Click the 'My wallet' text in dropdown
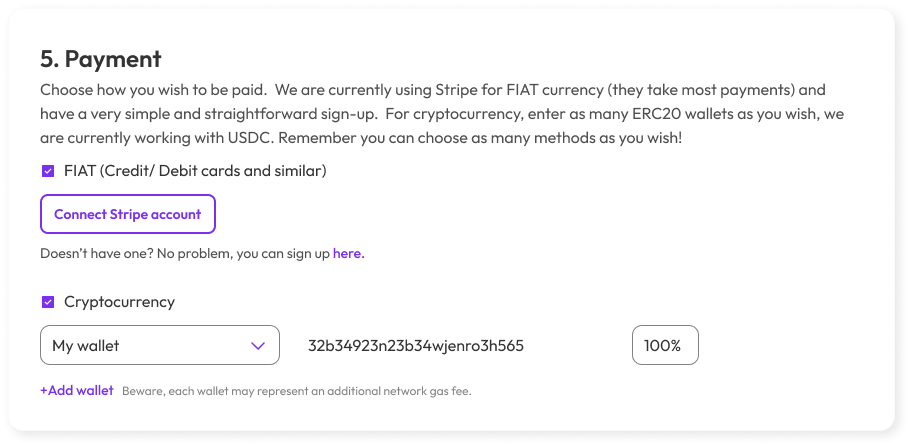Viewport: 911px width, 447px height. tap(86, 346)
